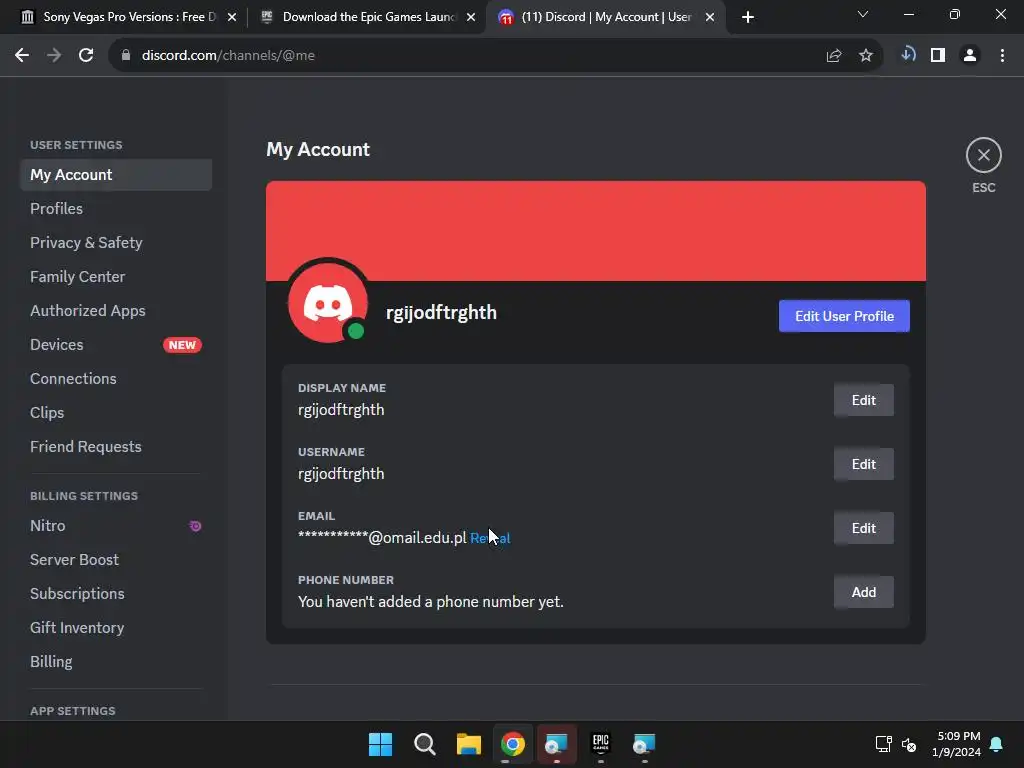The height and width of the screenshot is (768, 1024).
Task: Open the Profiles settings page
Action: [116, 208]
